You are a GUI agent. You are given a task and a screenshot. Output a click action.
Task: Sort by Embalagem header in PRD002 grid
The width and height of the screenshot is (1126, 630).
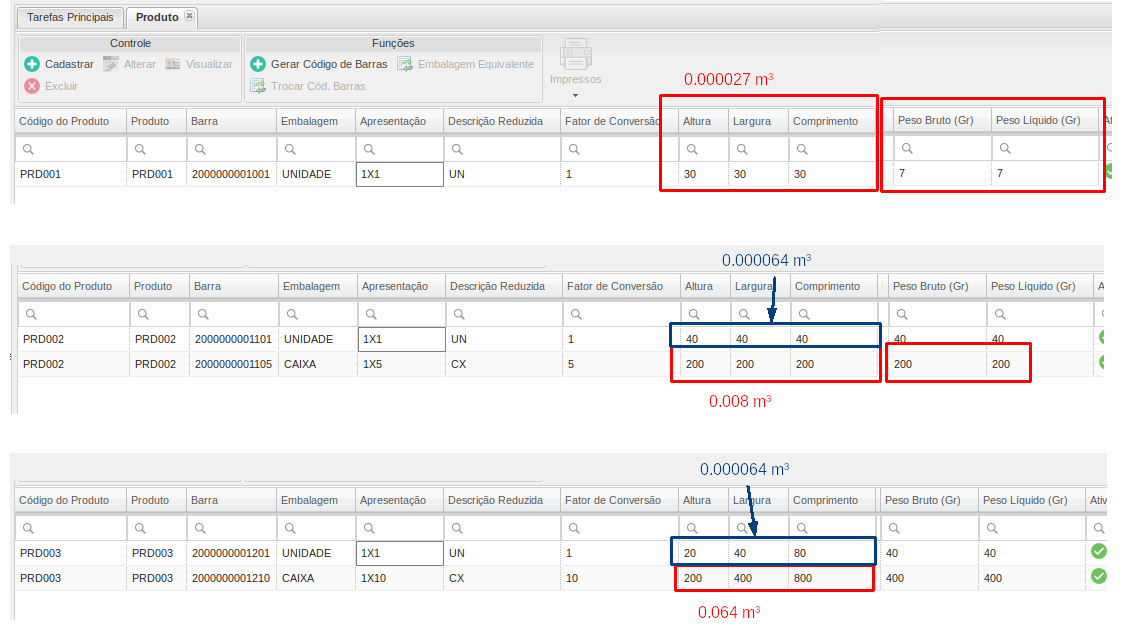(317, 286)
